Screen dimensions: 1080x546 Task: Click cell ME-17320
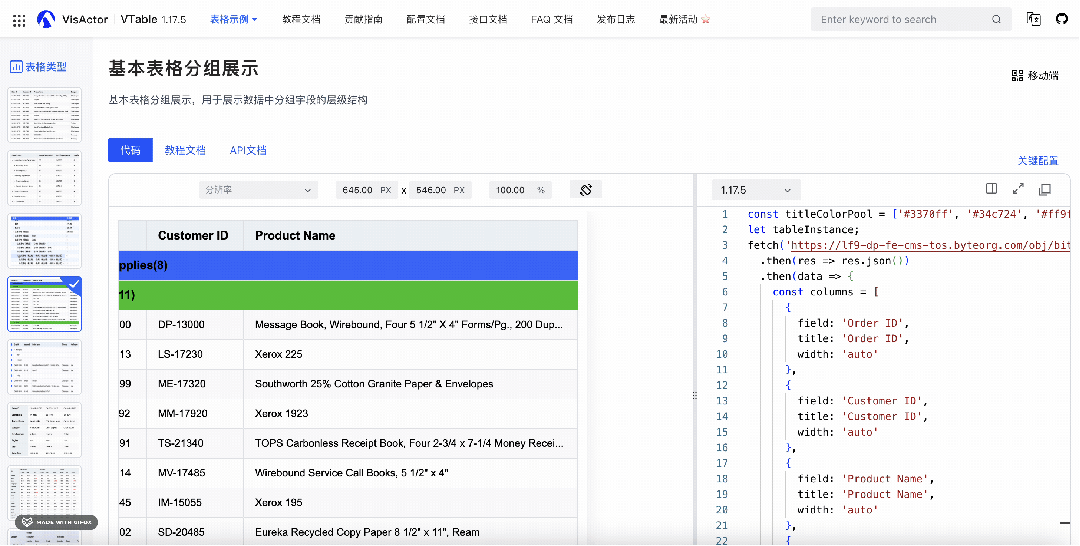coord(195,384)
